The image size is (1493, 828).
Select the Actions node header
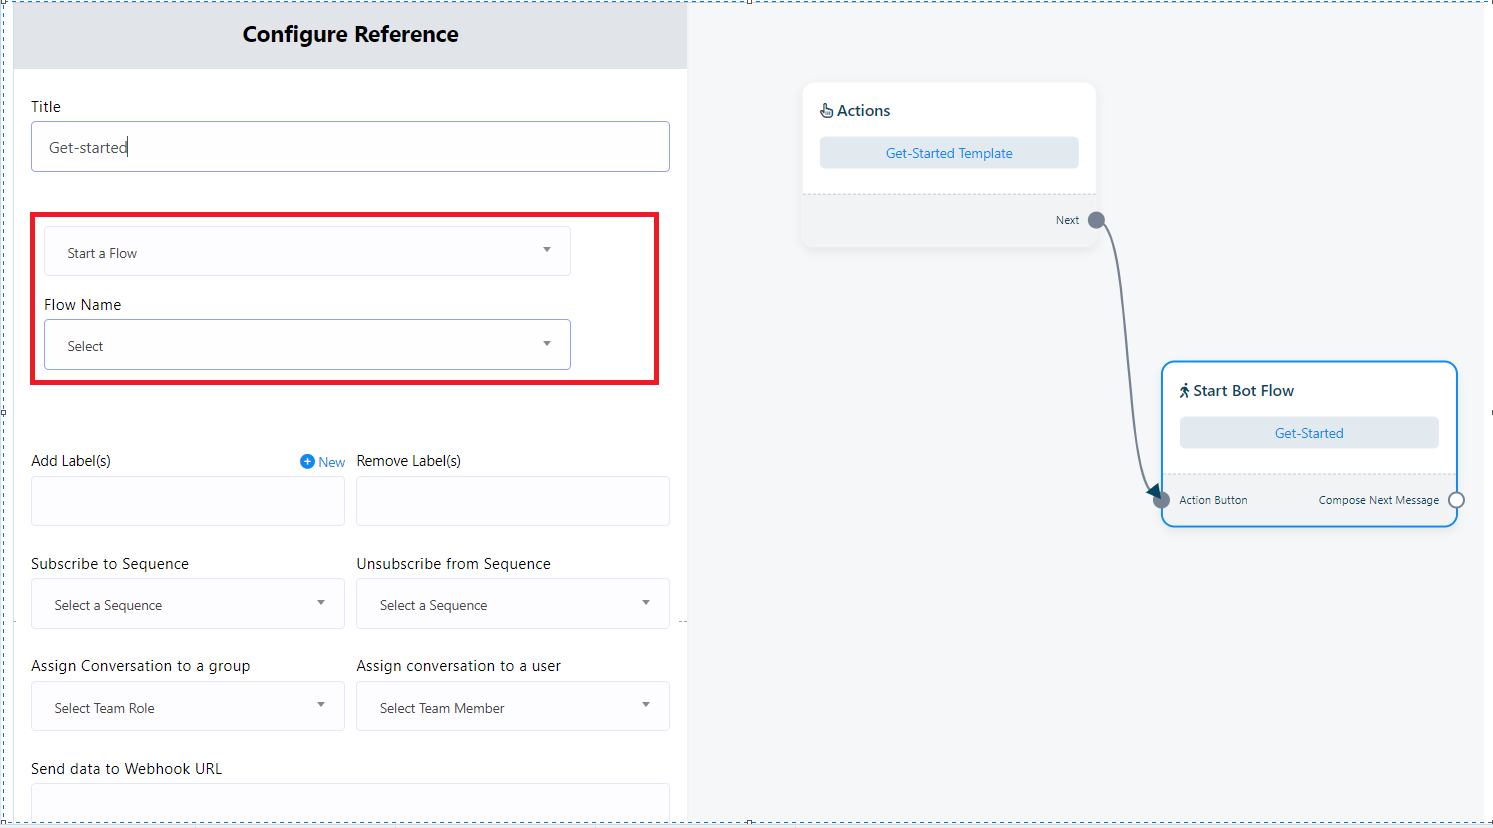[x=864, y=111]
